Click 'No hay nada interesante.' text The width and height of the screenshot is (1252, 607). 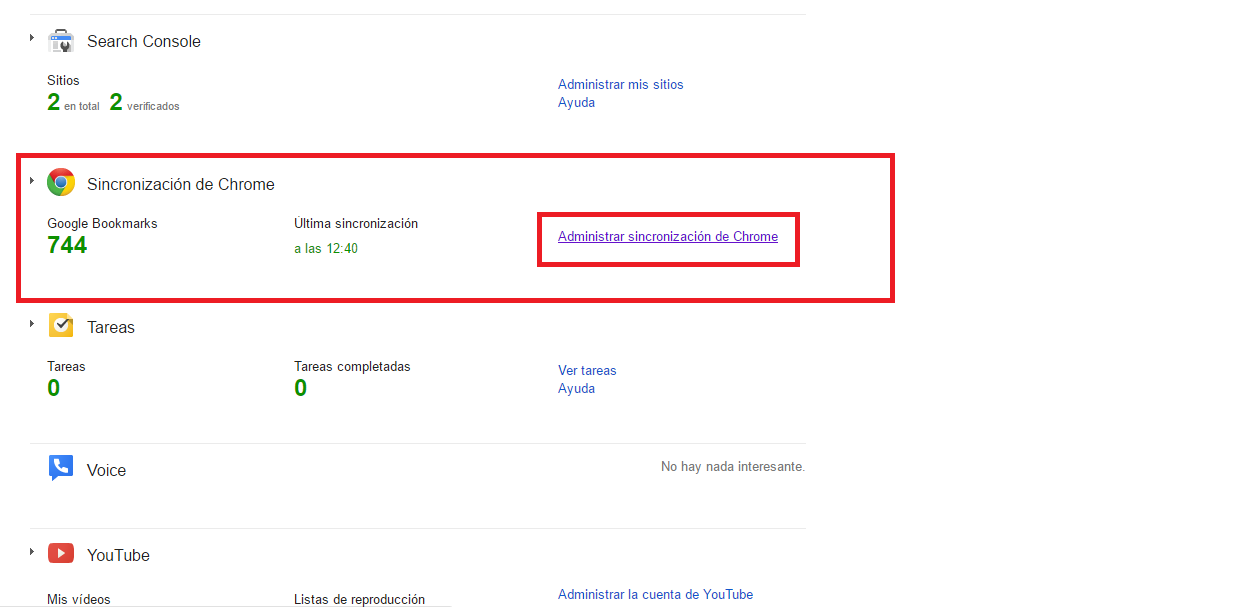(x=733, y=467)
